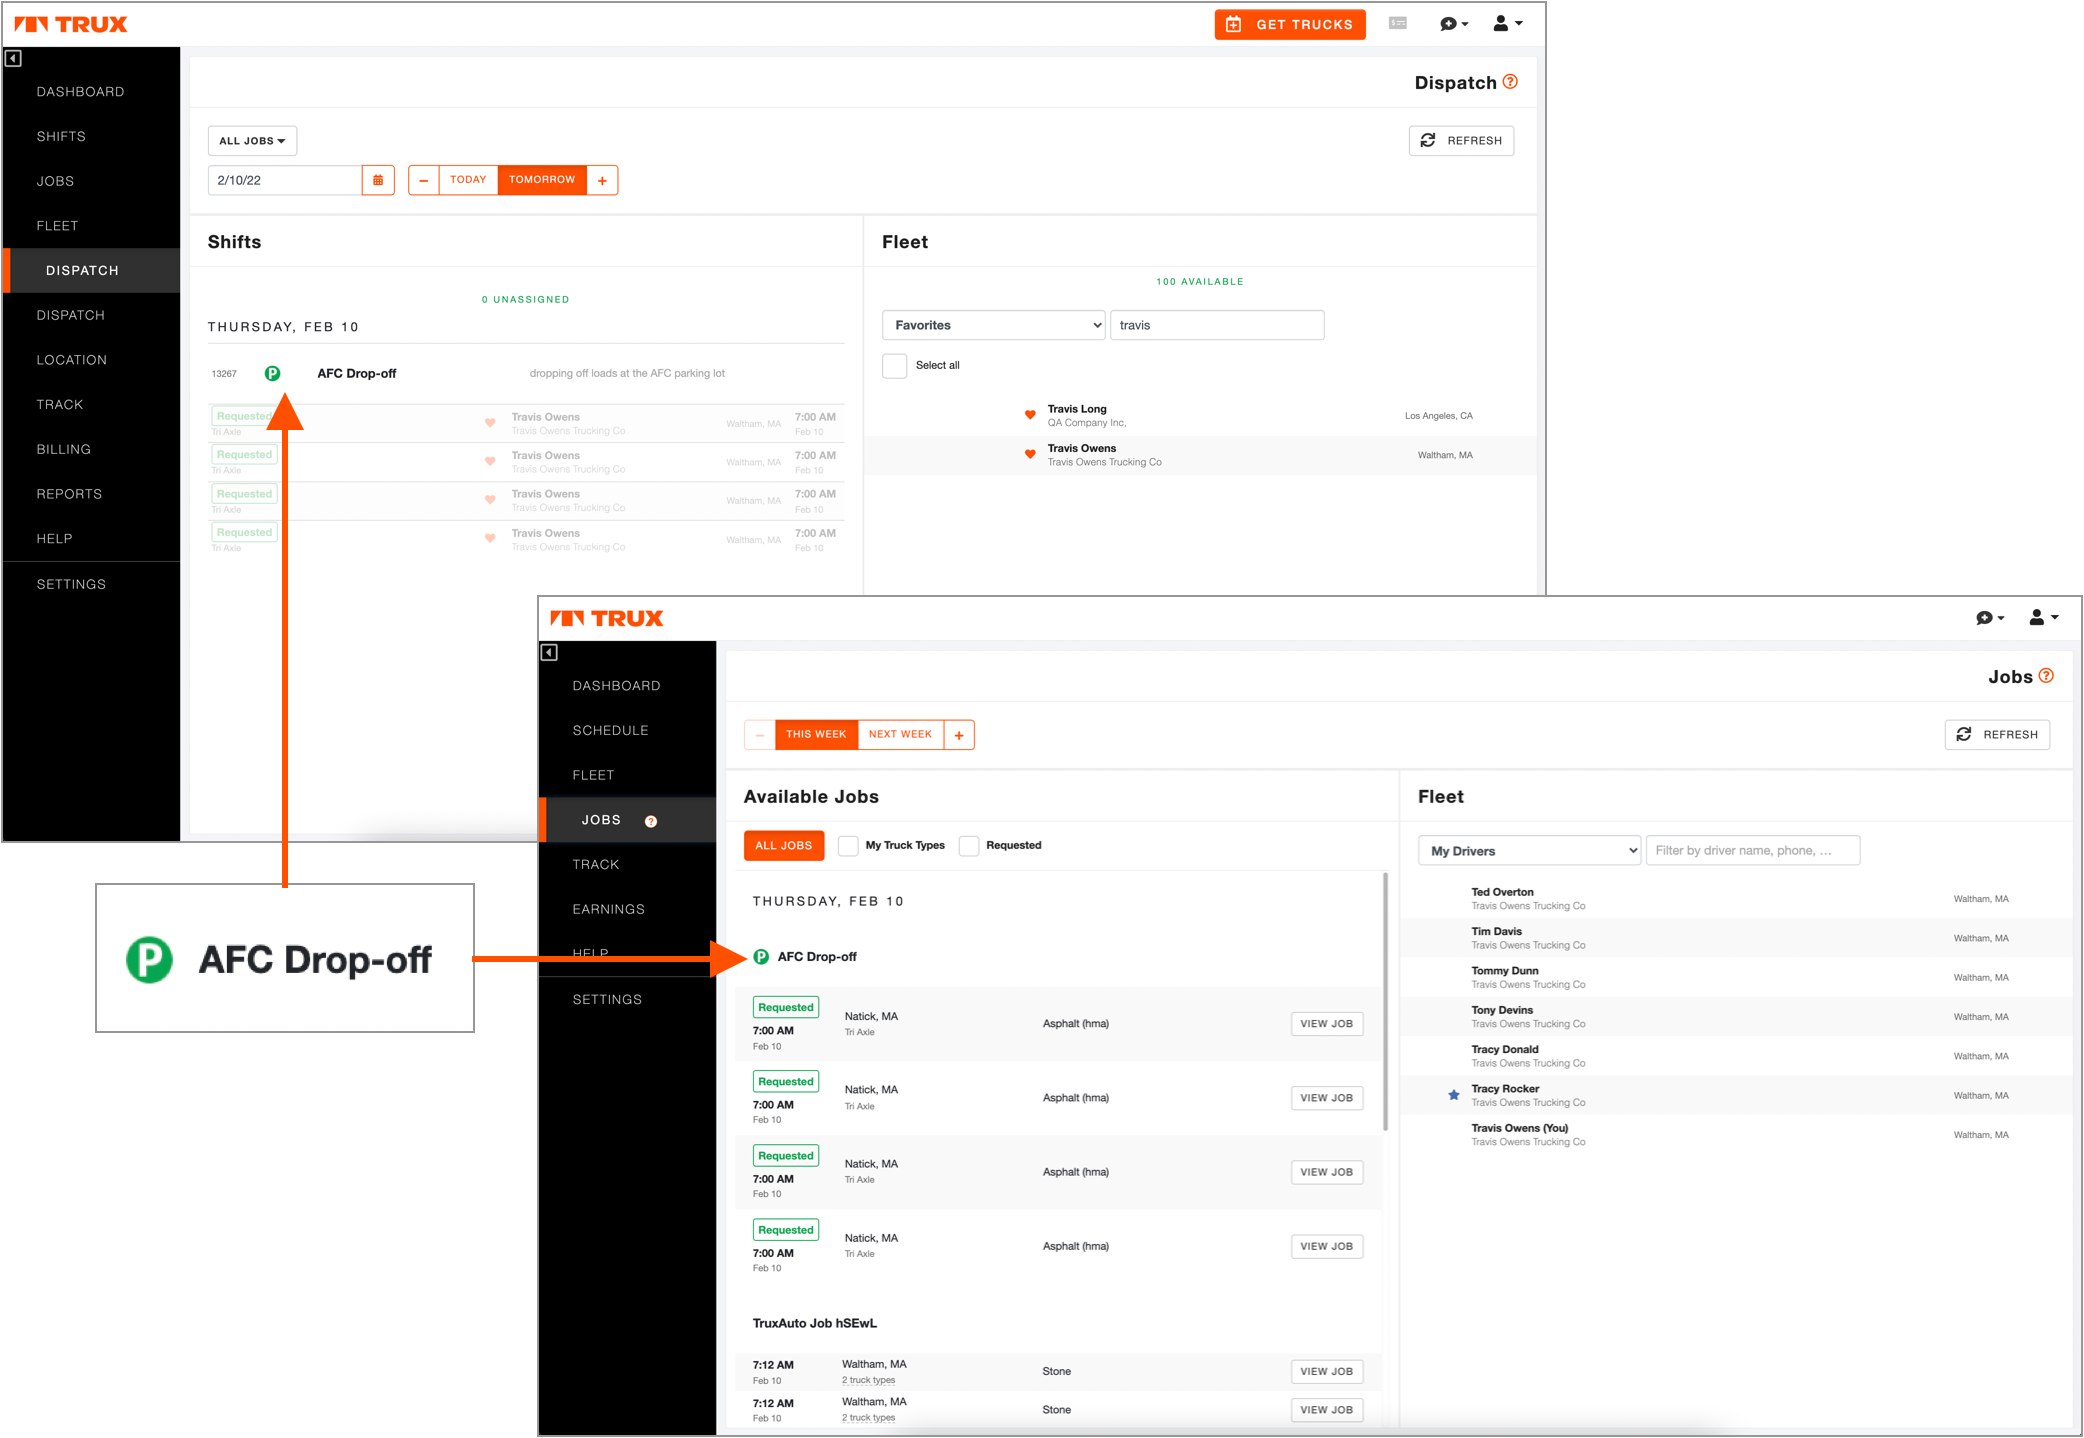Select TODAY date tab
The image size is (2084, 1438).
pyautogui.click(x=468, y=181)
